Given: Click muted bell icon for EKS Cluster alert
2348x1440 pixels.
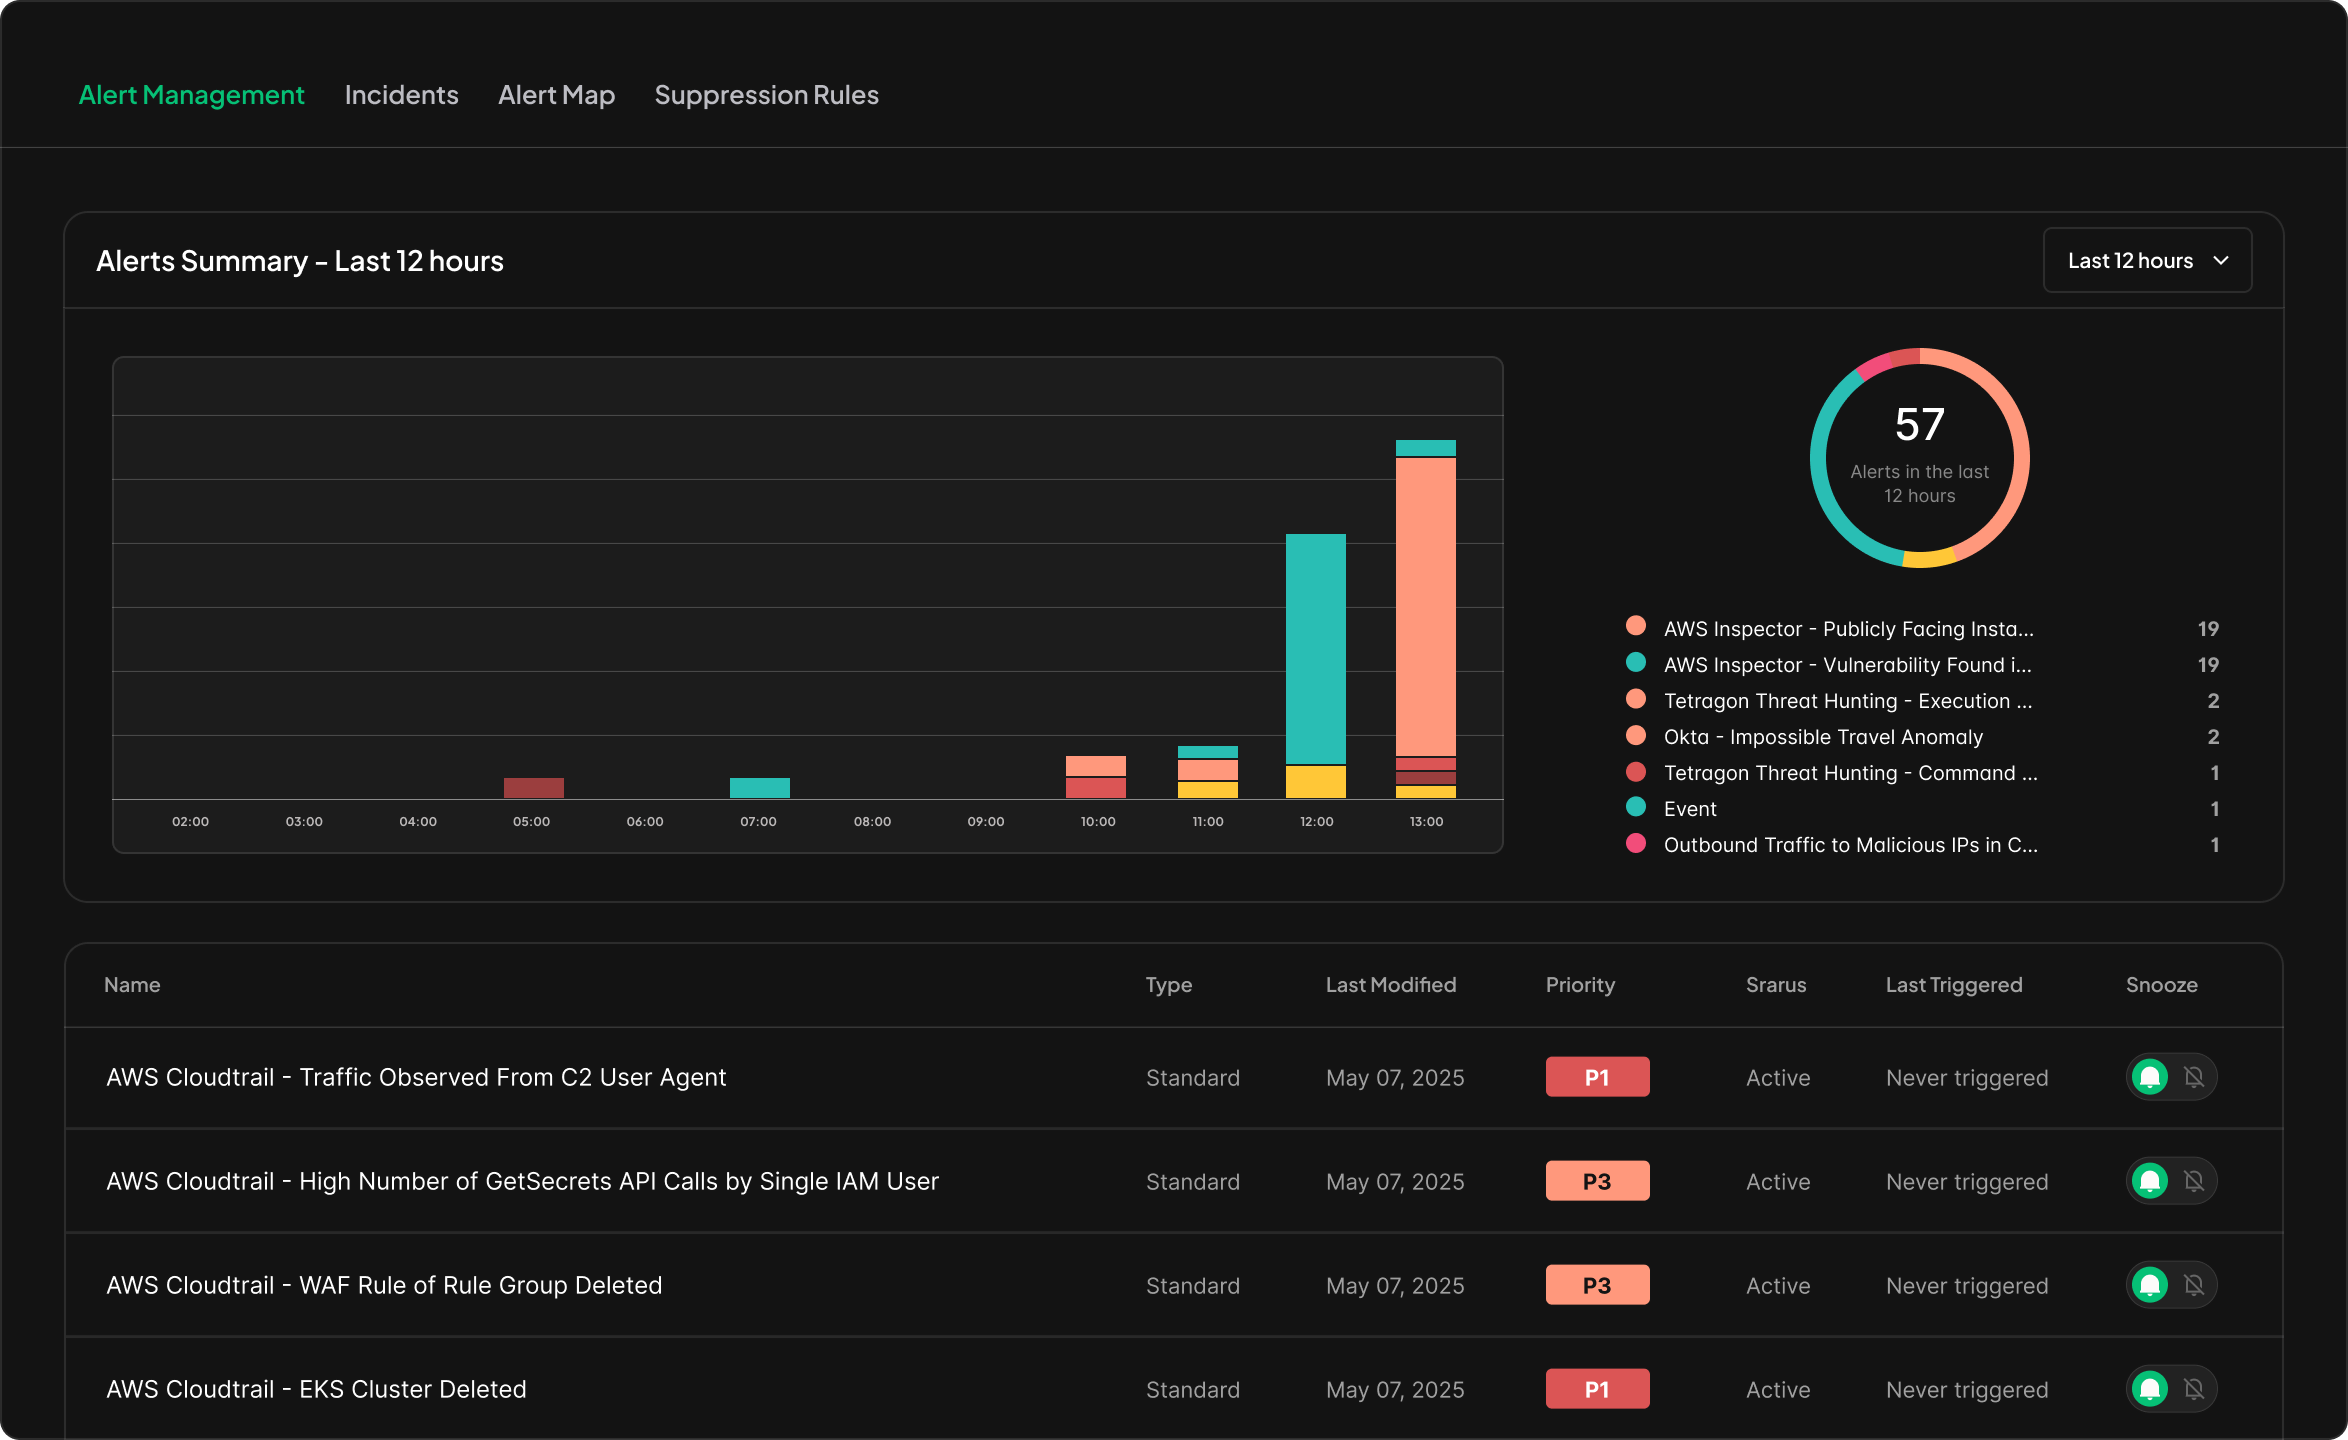Looking at the screenshot, I should click(x=2194, y=1389).
